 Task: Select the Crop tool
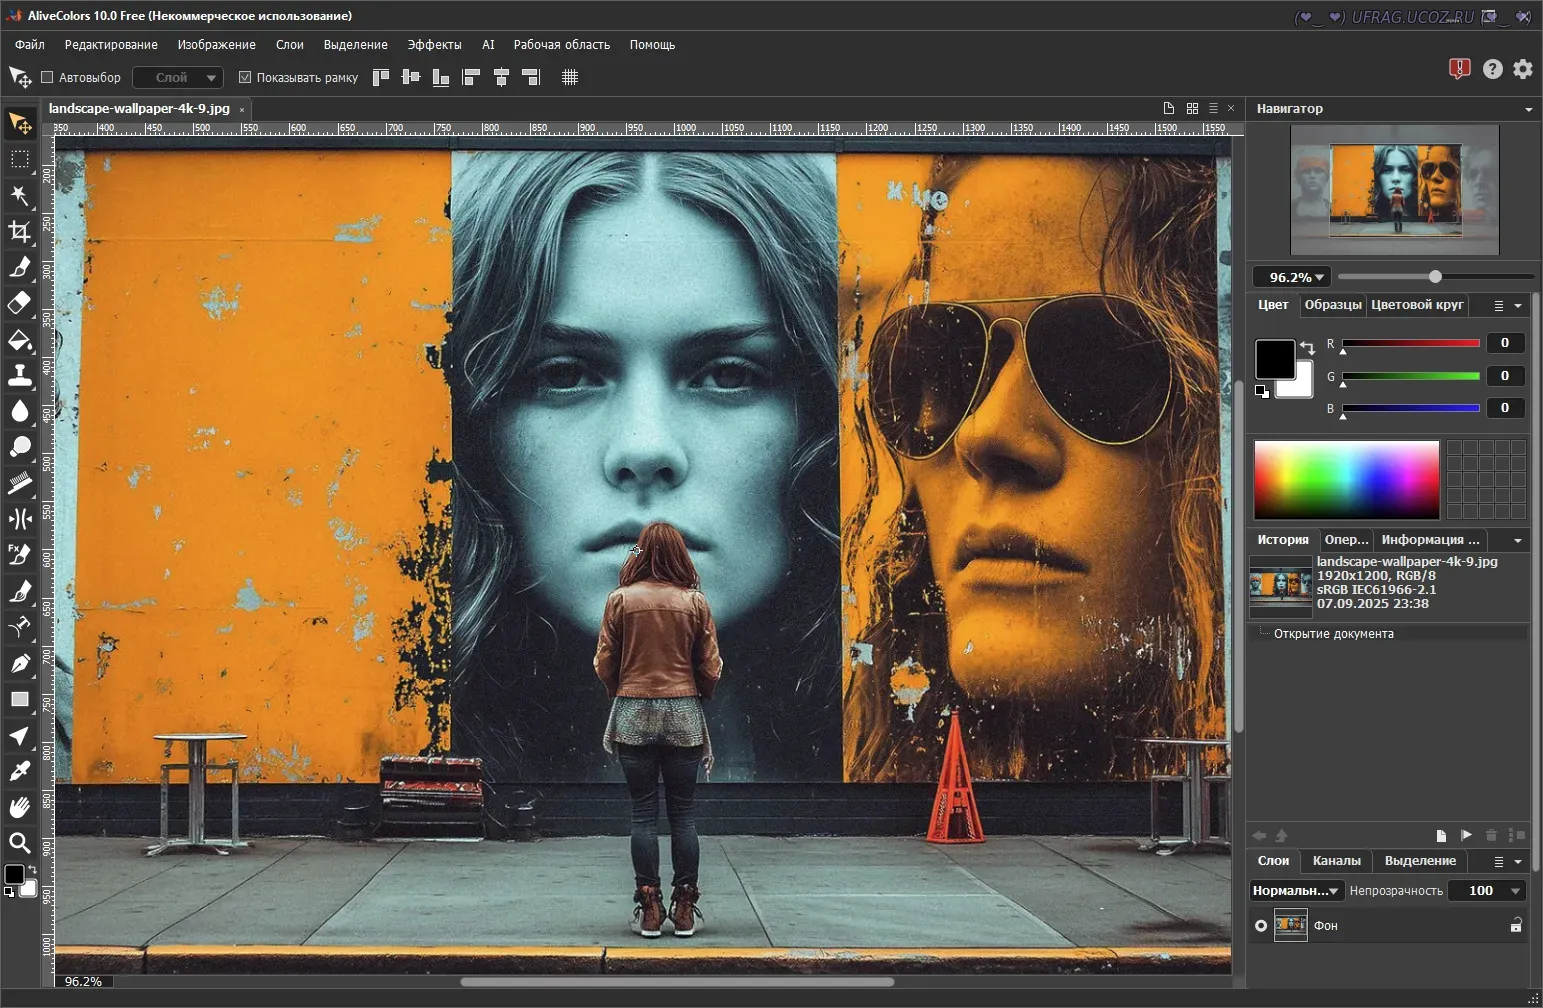(19, 232)
